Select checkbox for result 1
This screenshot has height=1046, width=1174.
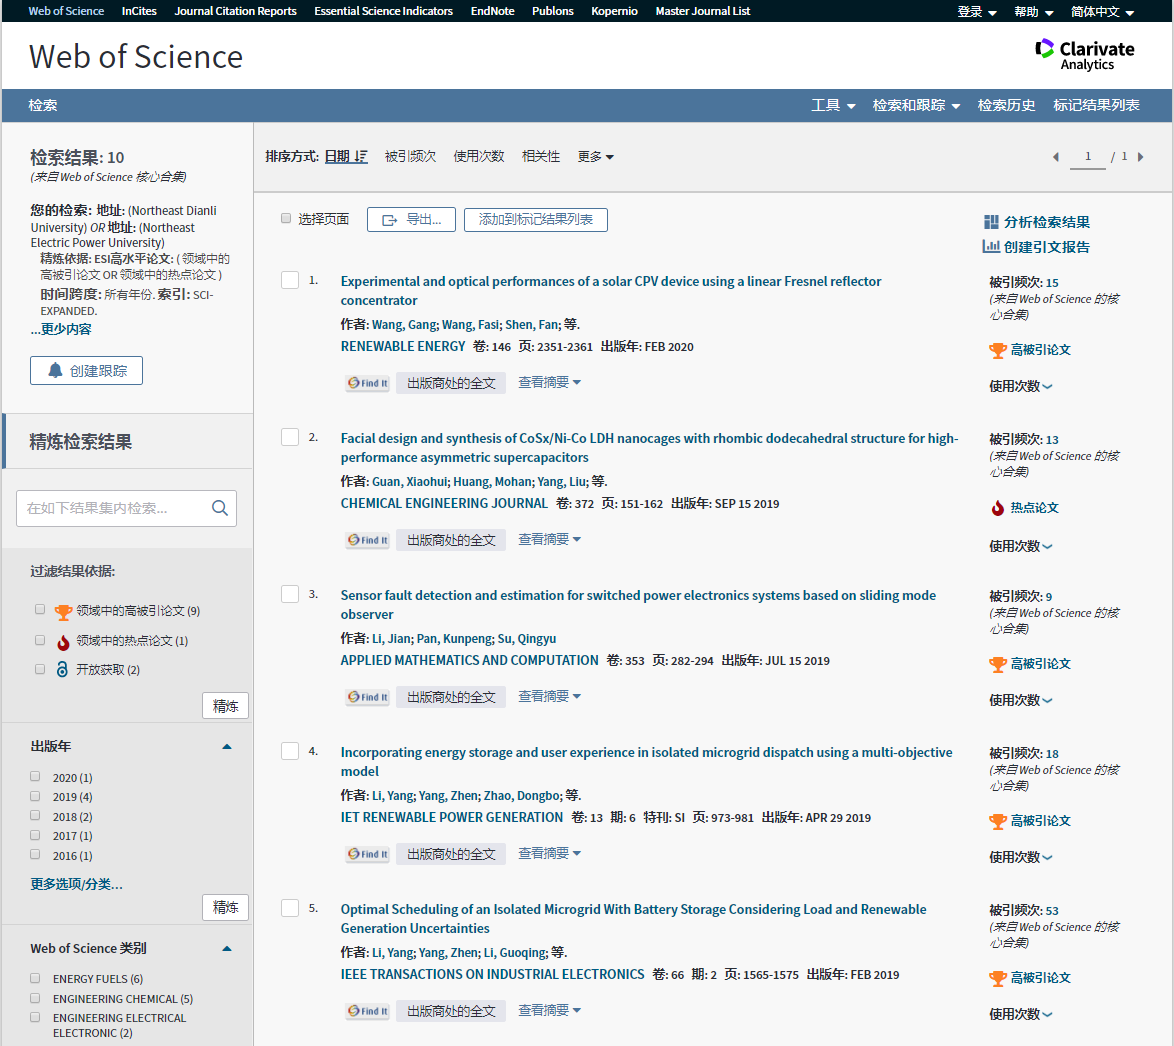coord(290,280)
